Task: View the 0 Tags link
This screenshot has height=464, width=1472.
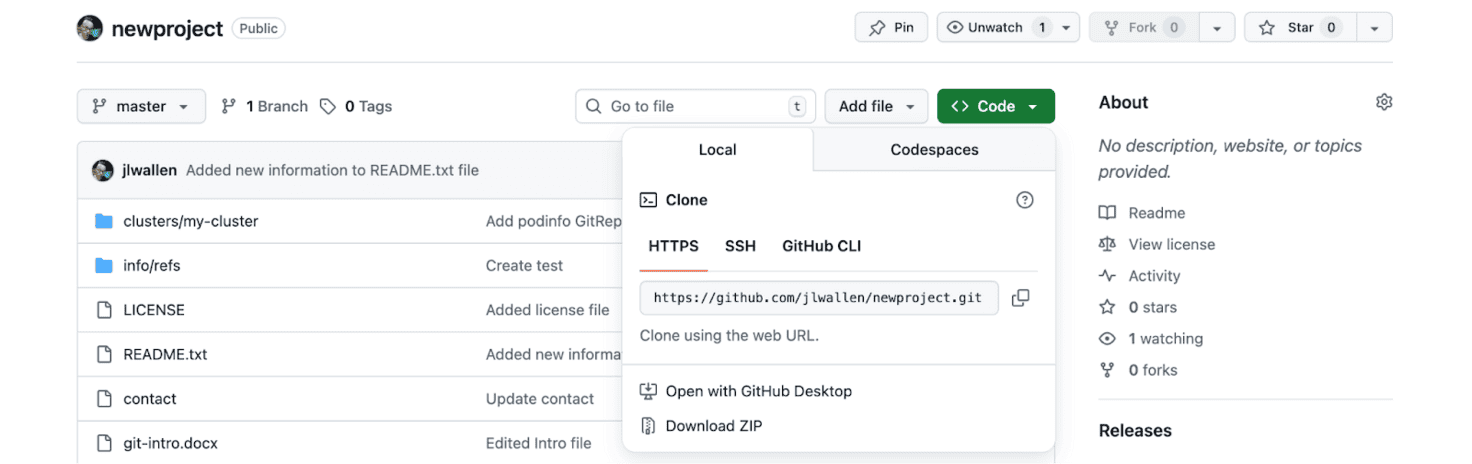Action: pos(356,106)
